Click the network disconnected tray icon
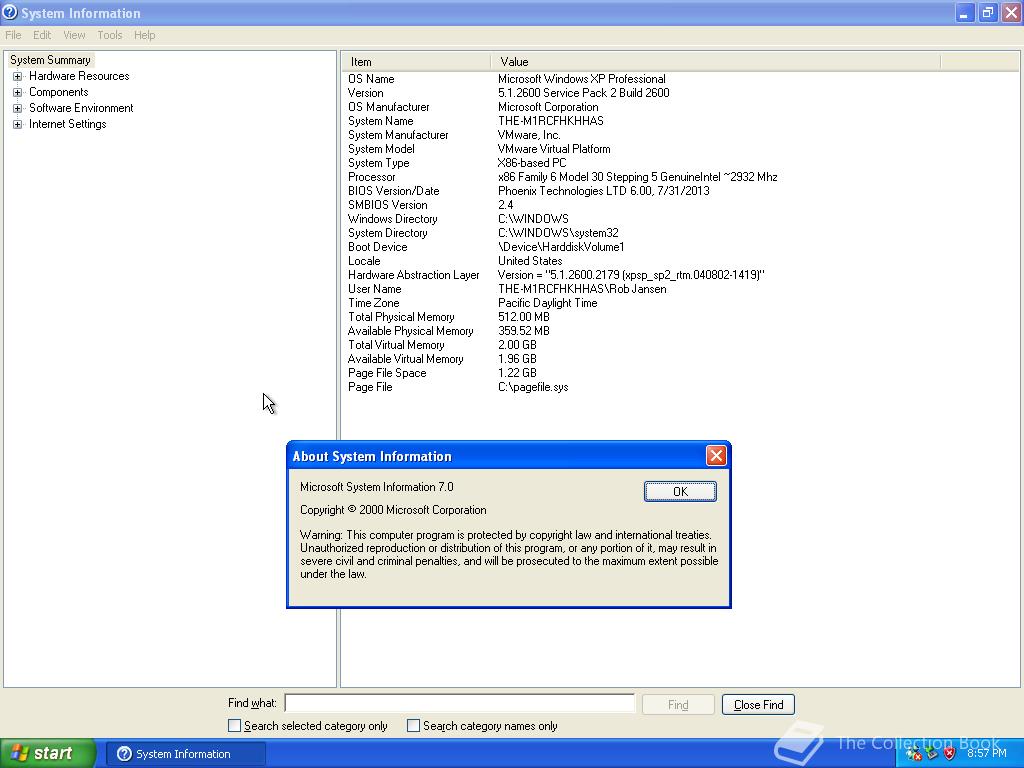This screenshot has height=768, width=1024. coord(914,754)
